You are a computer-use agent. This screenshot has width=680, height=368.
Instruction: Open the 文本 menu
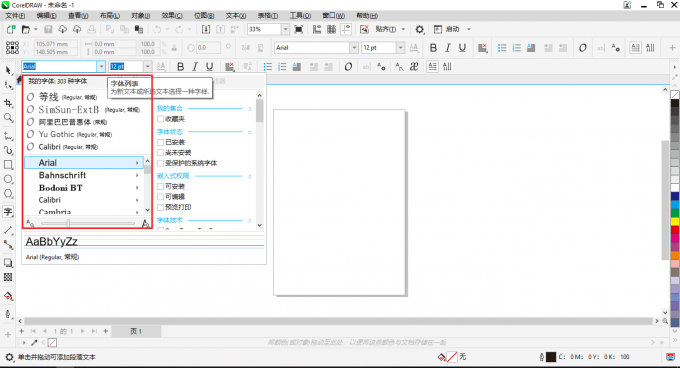236,16
